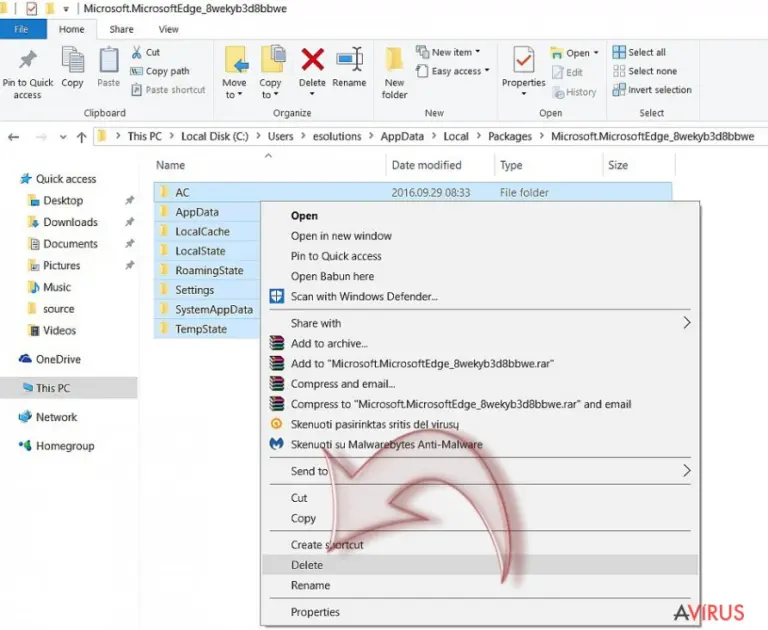768x630 pixels.
Task: Click Paste shortcut in ribbon
Action: (x=168, y=90)
